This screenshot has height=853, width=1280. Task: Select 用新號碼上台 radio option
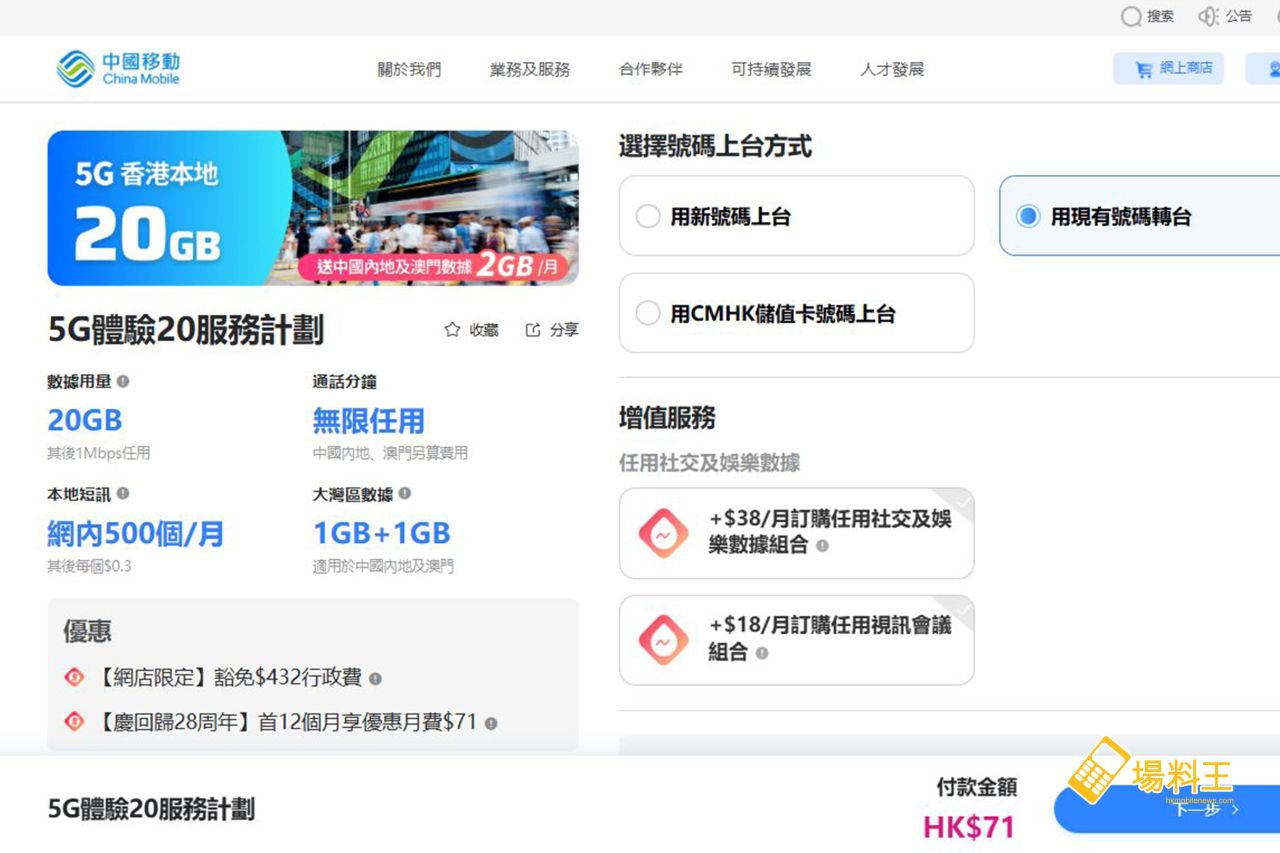click(x=648, y=217)
